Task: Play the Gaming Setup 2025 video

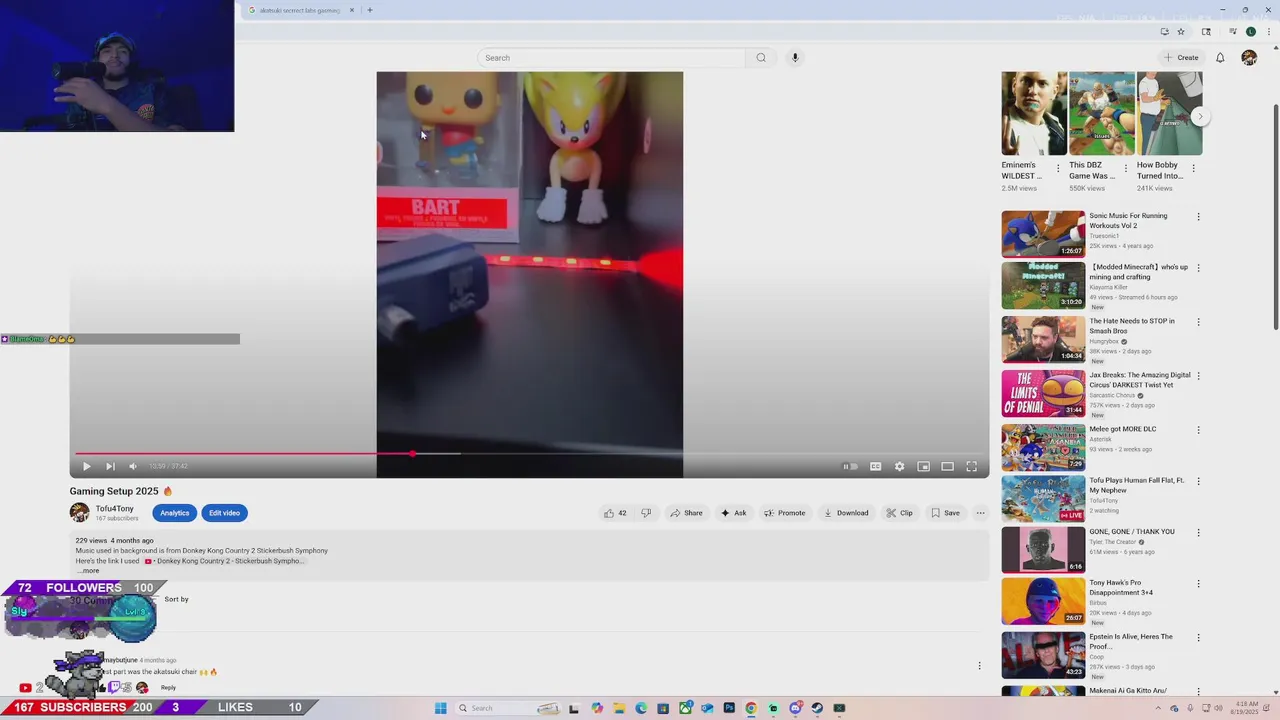Action: [86, 466]
